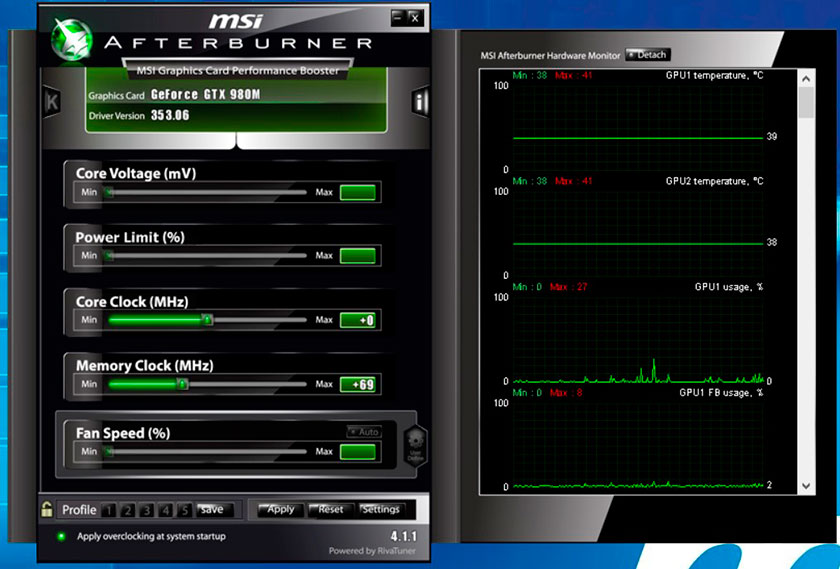Close the Afterburner window
The height and width of the screenshot is (569, 840).
pyautogui.click(x=415, y=18)
